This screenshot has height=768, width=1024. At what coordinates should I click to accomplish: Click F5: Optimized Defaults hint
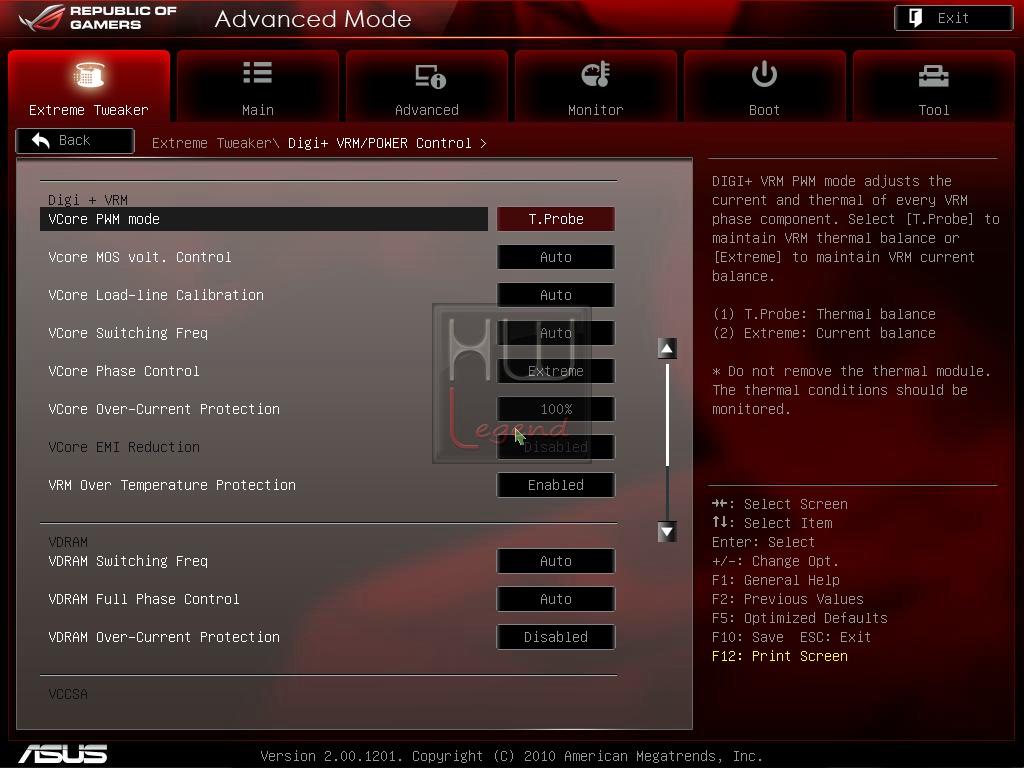pos(800,618)
